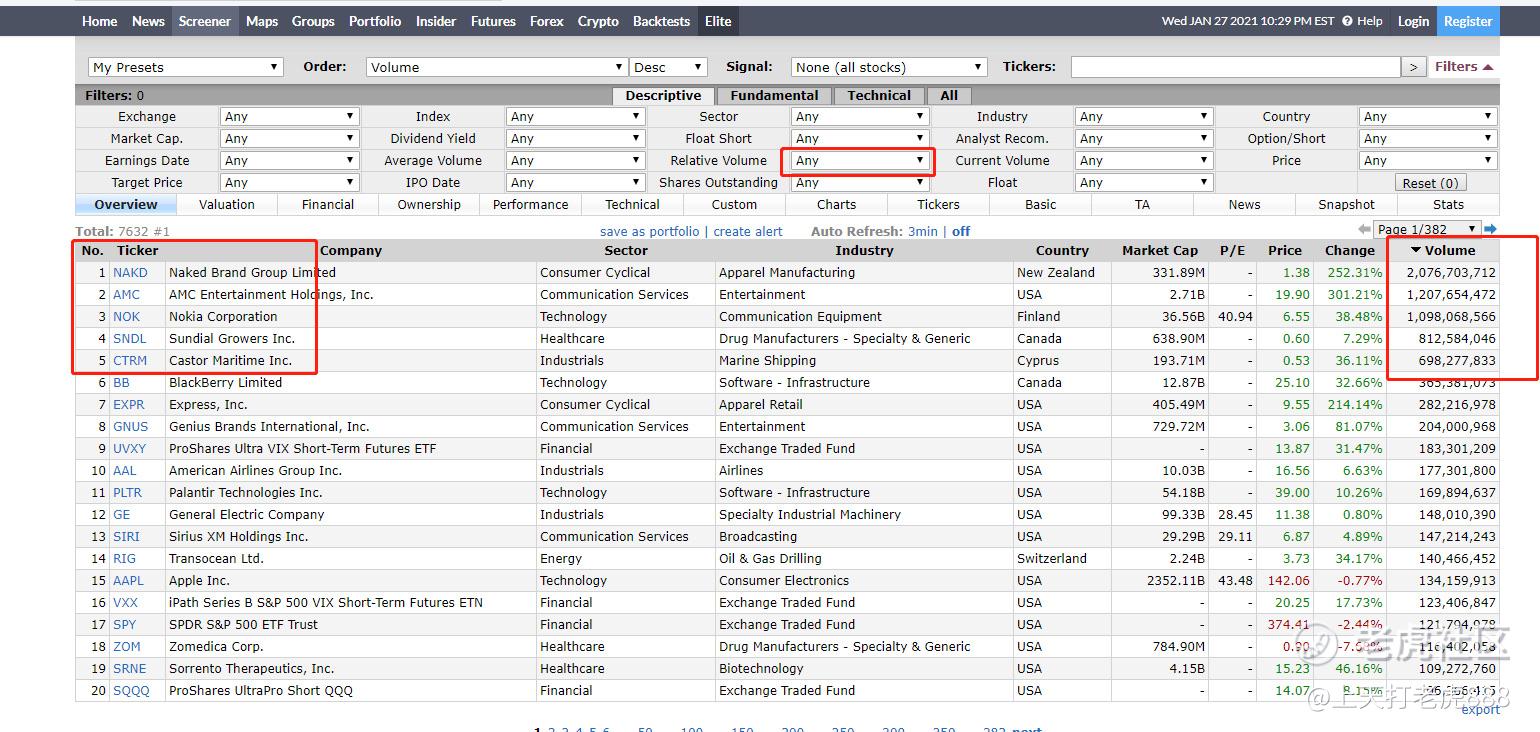This screenshot has width=1540, height=732.
Task: Open the IPO Date filter dropdown
Action: point(575,183)
